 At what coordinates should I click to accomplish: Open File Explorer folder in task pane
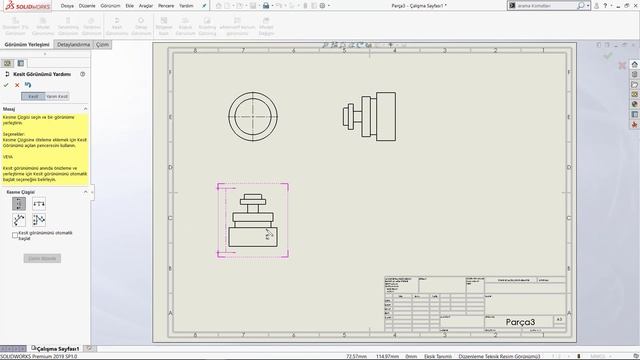634,84
